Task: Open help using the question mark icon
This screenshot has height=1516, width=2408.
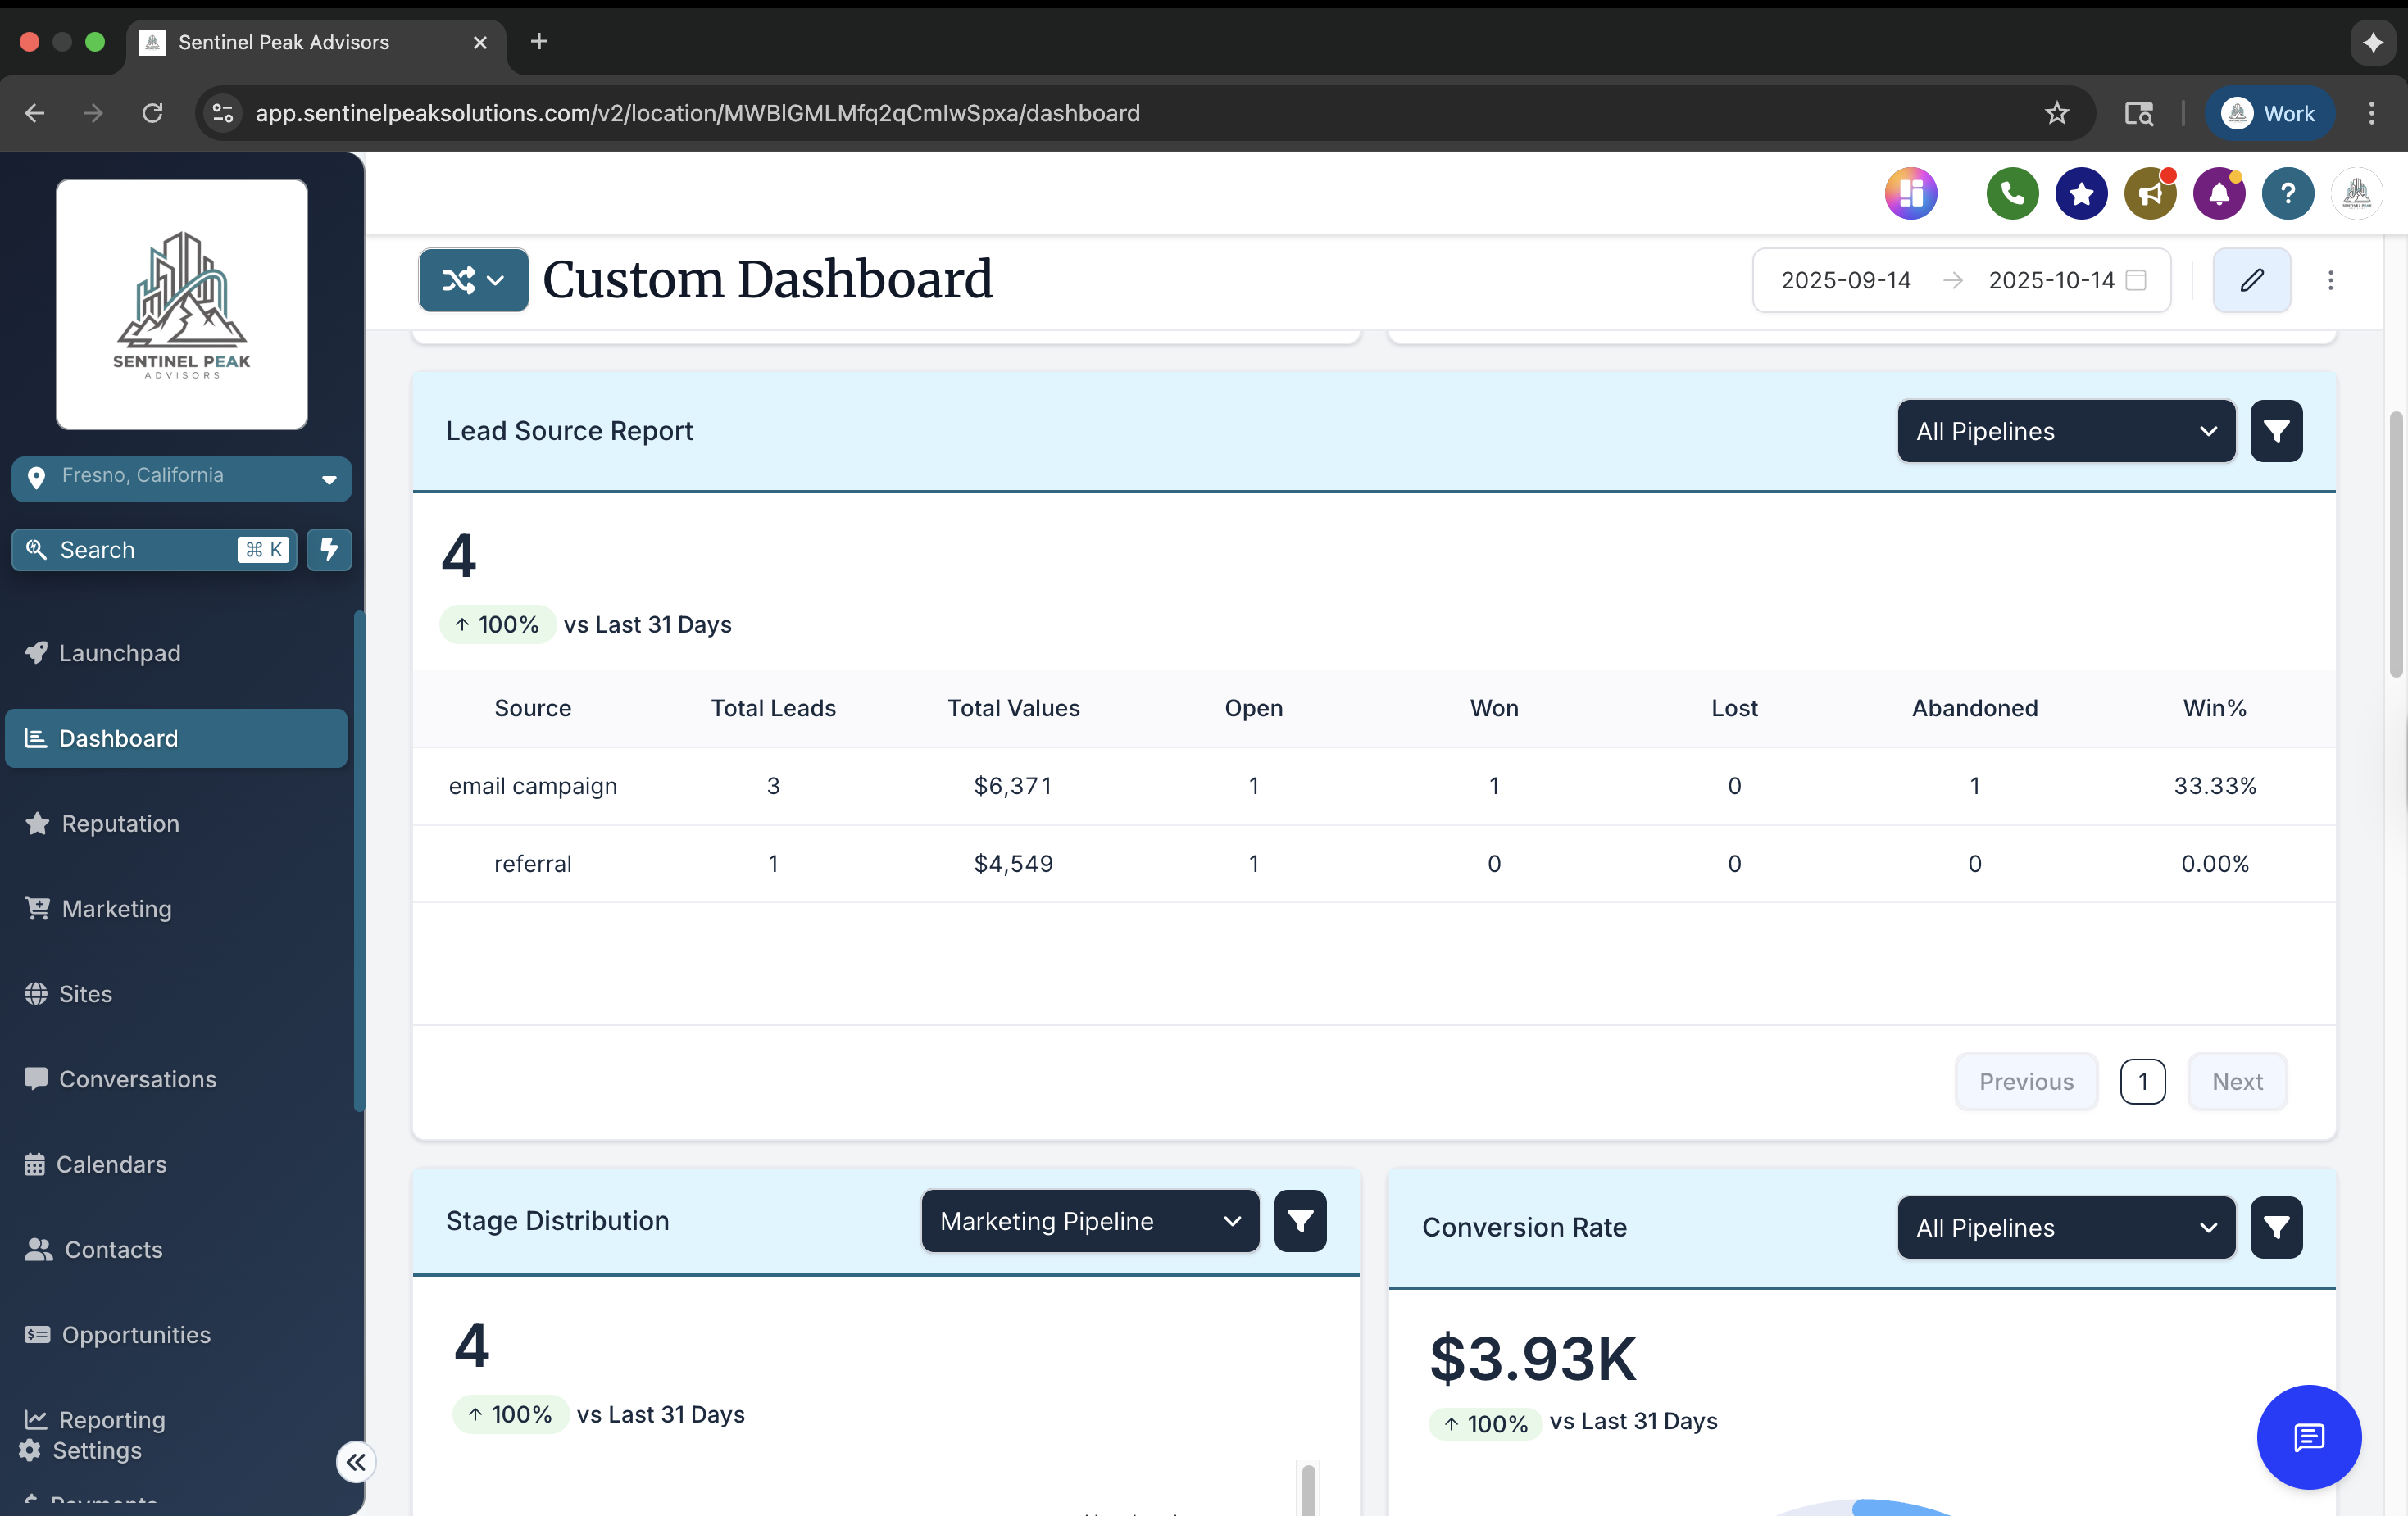Action: [2288, 193]
